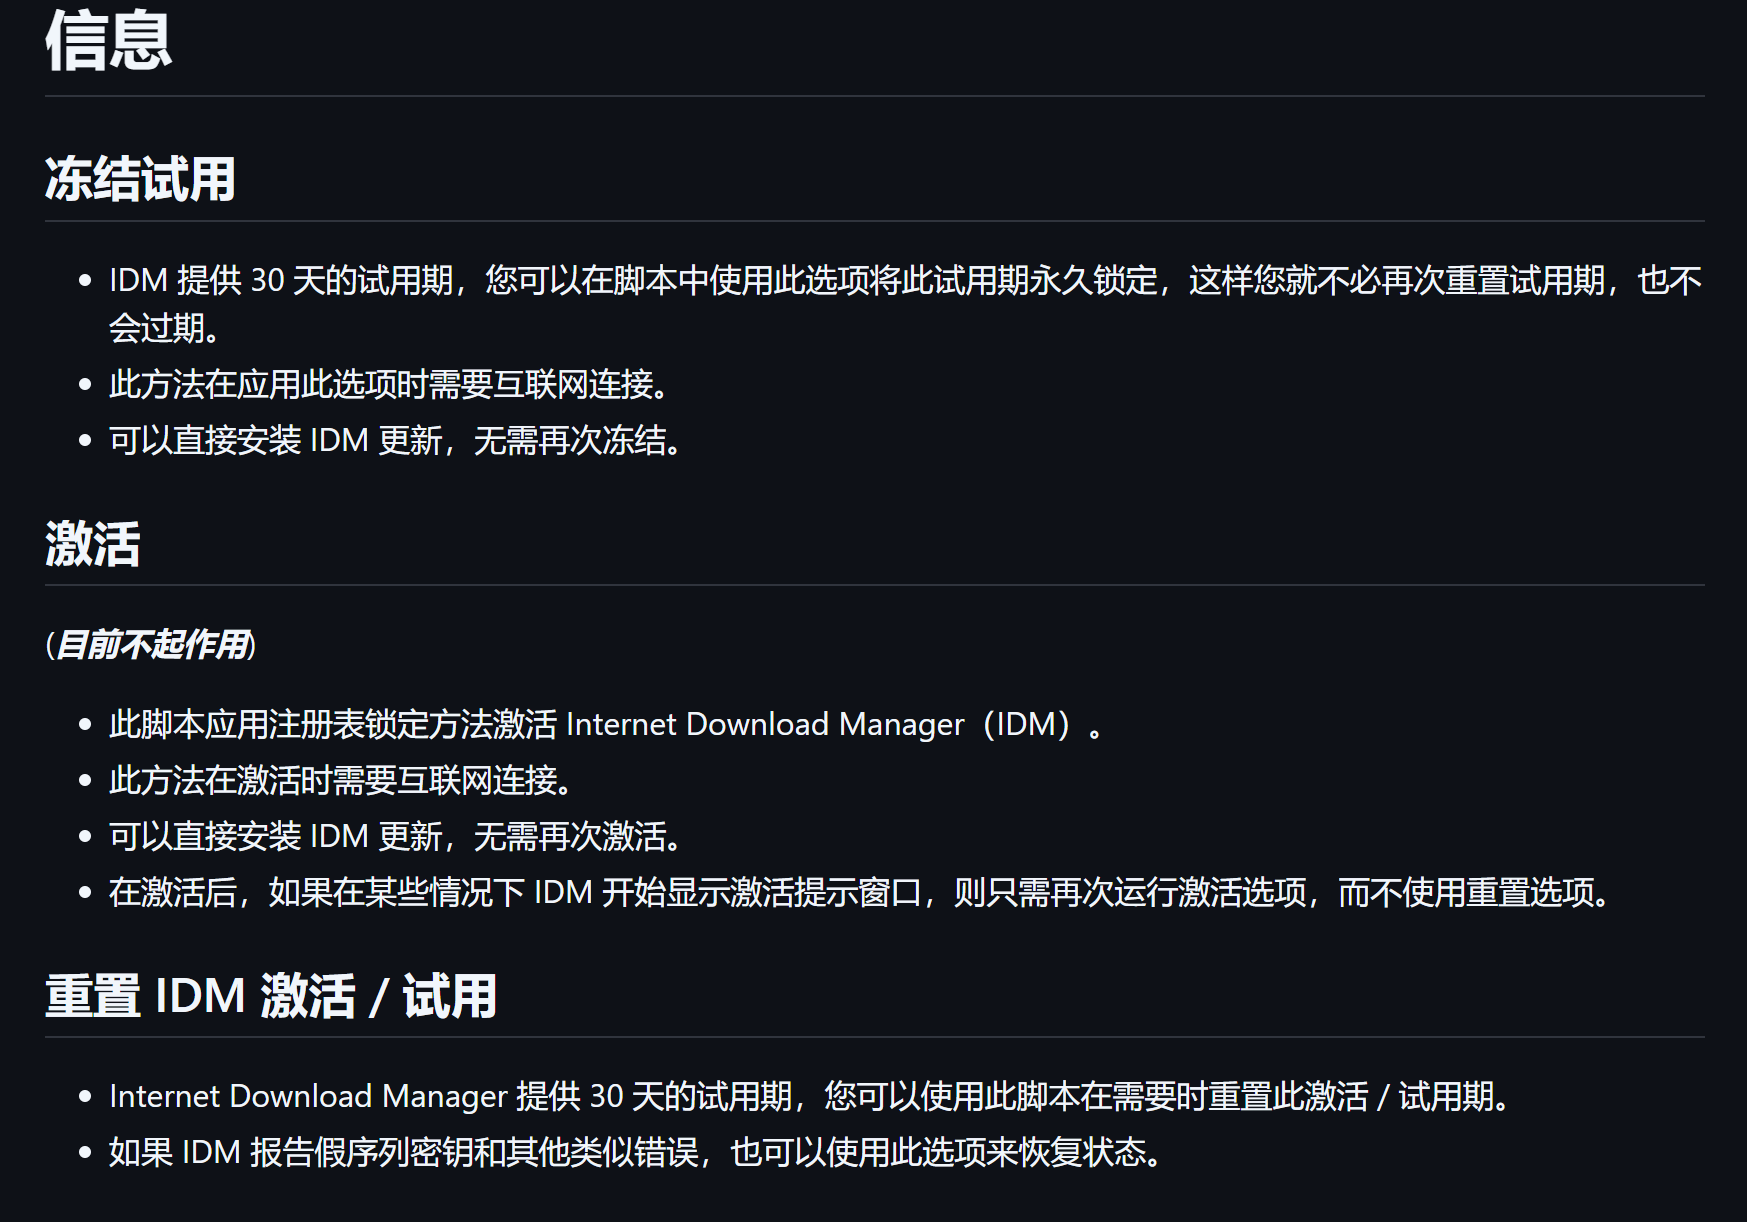Click the text 会过期。
Viewport: 1747px width, 1222px height.
point(166,328)
